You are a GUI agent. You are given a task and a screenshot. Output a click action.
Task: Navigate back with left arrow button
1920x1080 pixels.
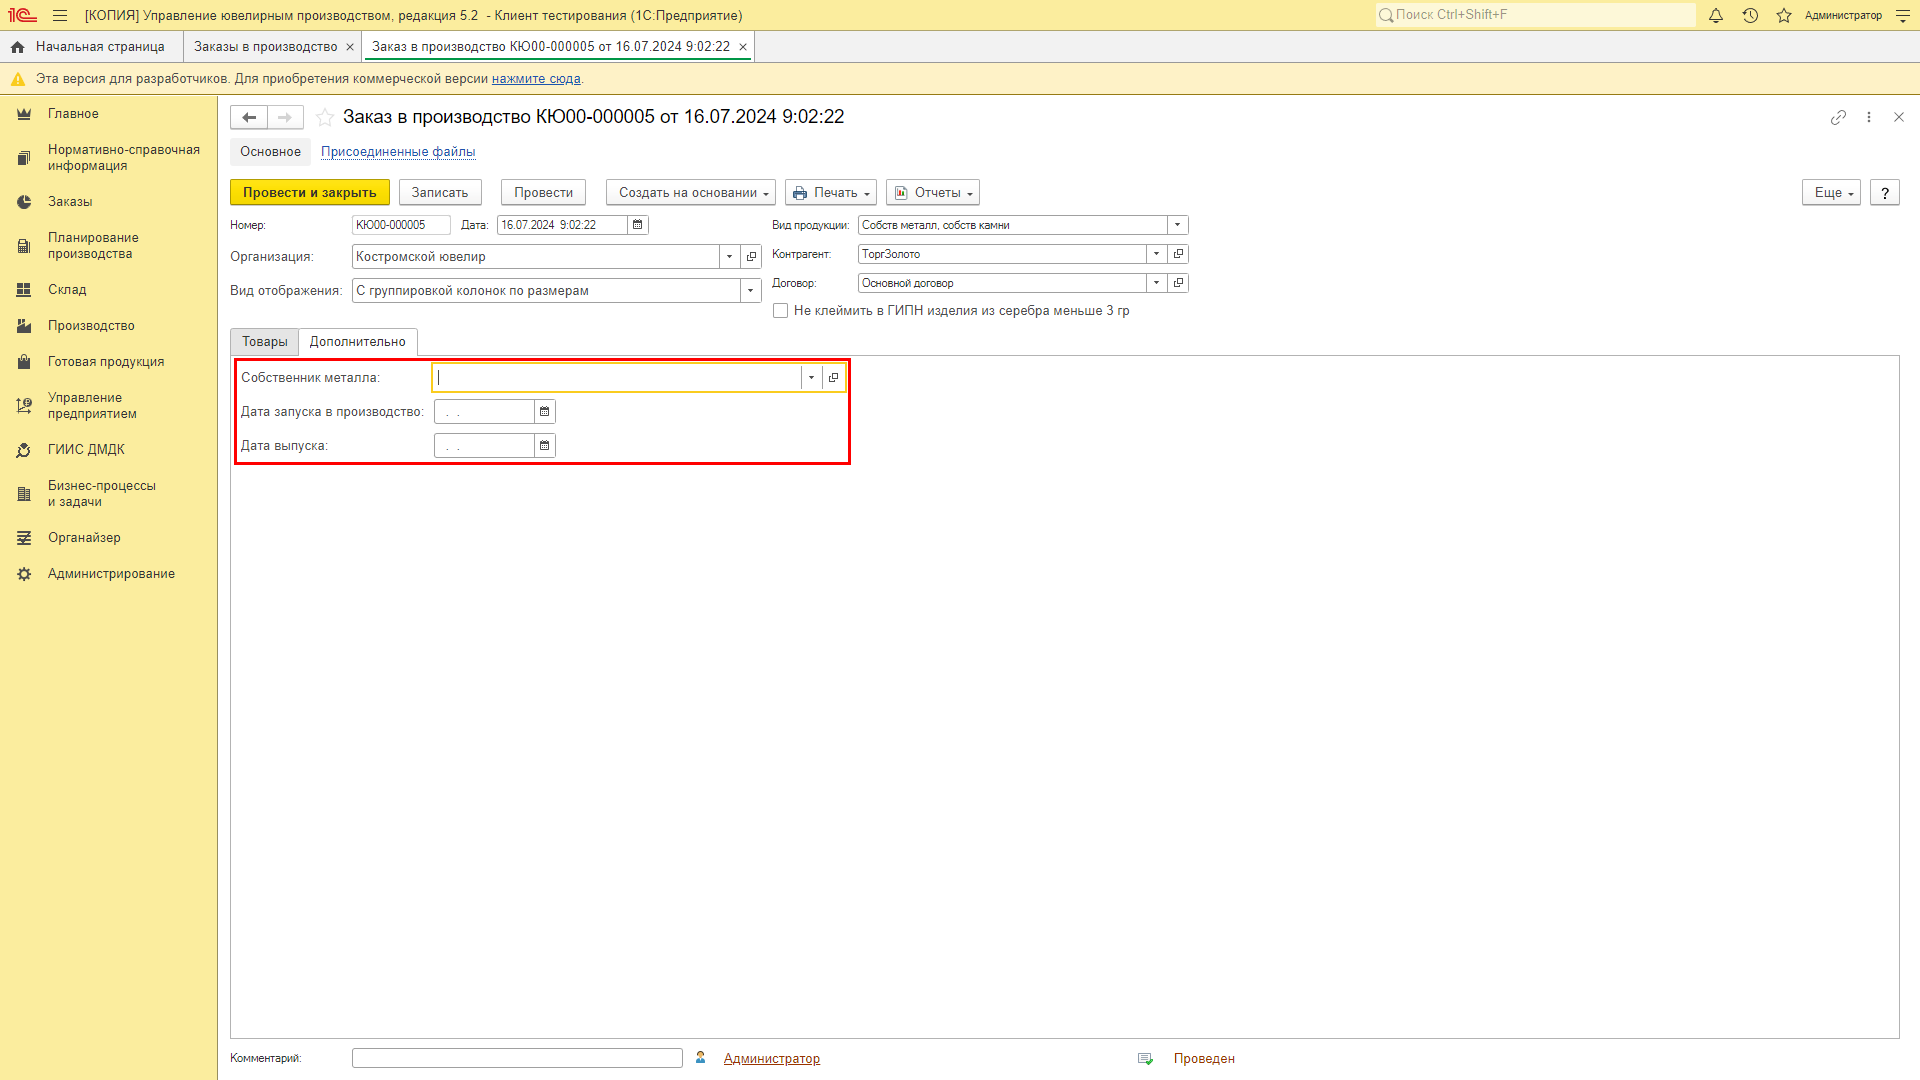(249, 117)
